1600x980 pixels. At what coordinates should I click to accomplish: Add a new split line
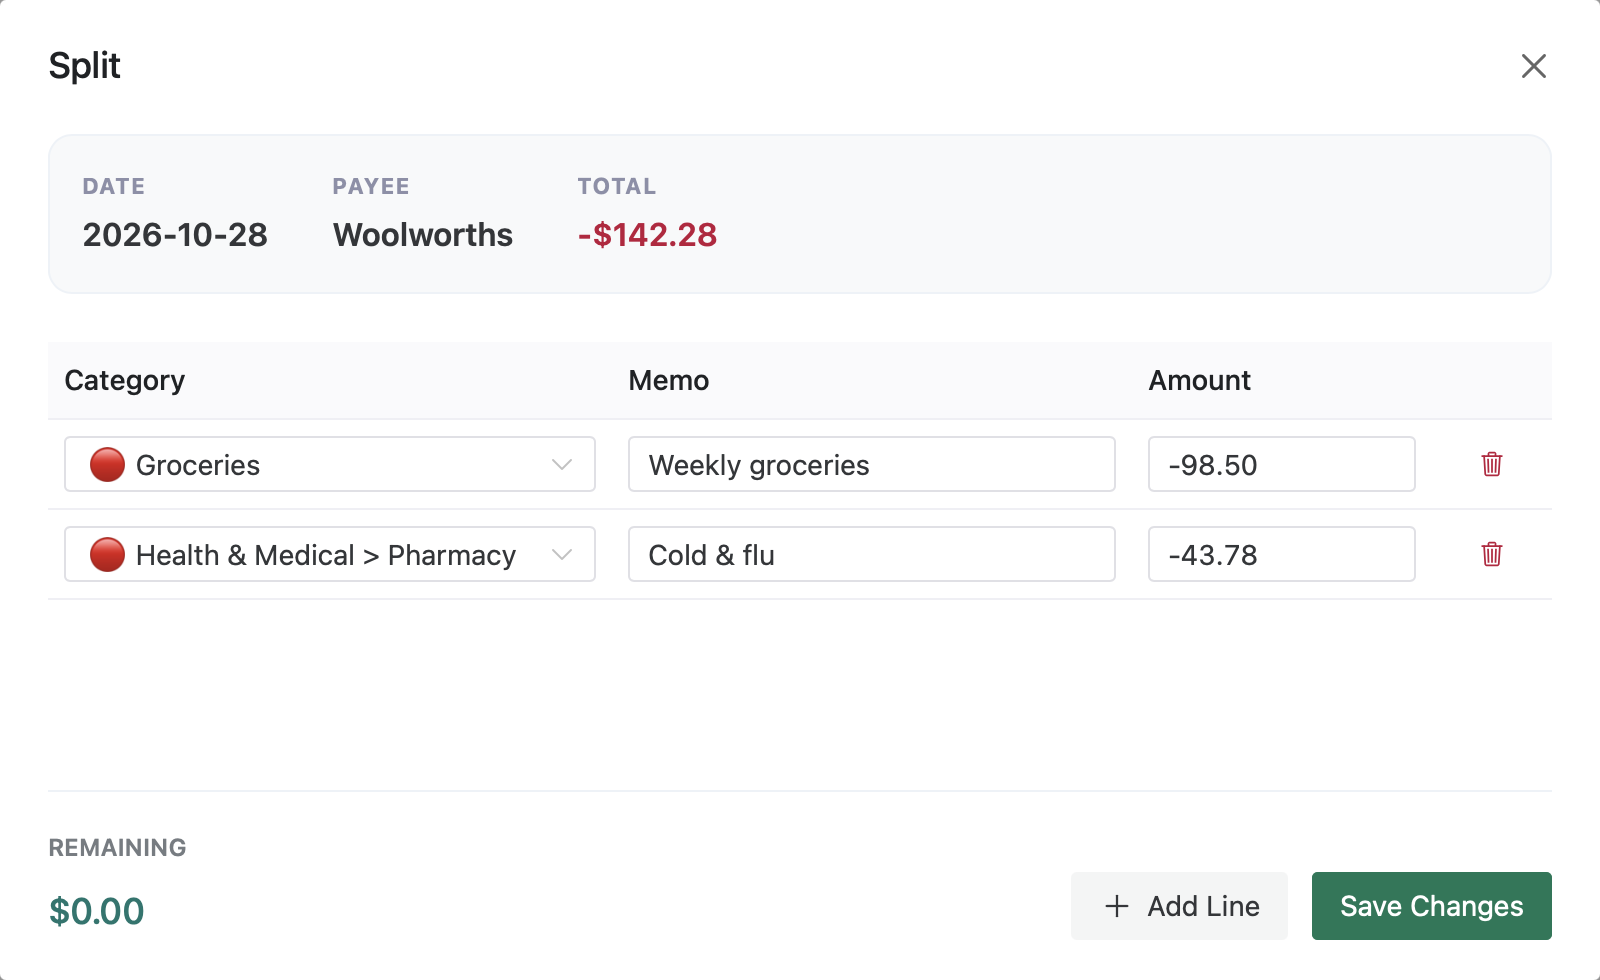click(1179, 906)
